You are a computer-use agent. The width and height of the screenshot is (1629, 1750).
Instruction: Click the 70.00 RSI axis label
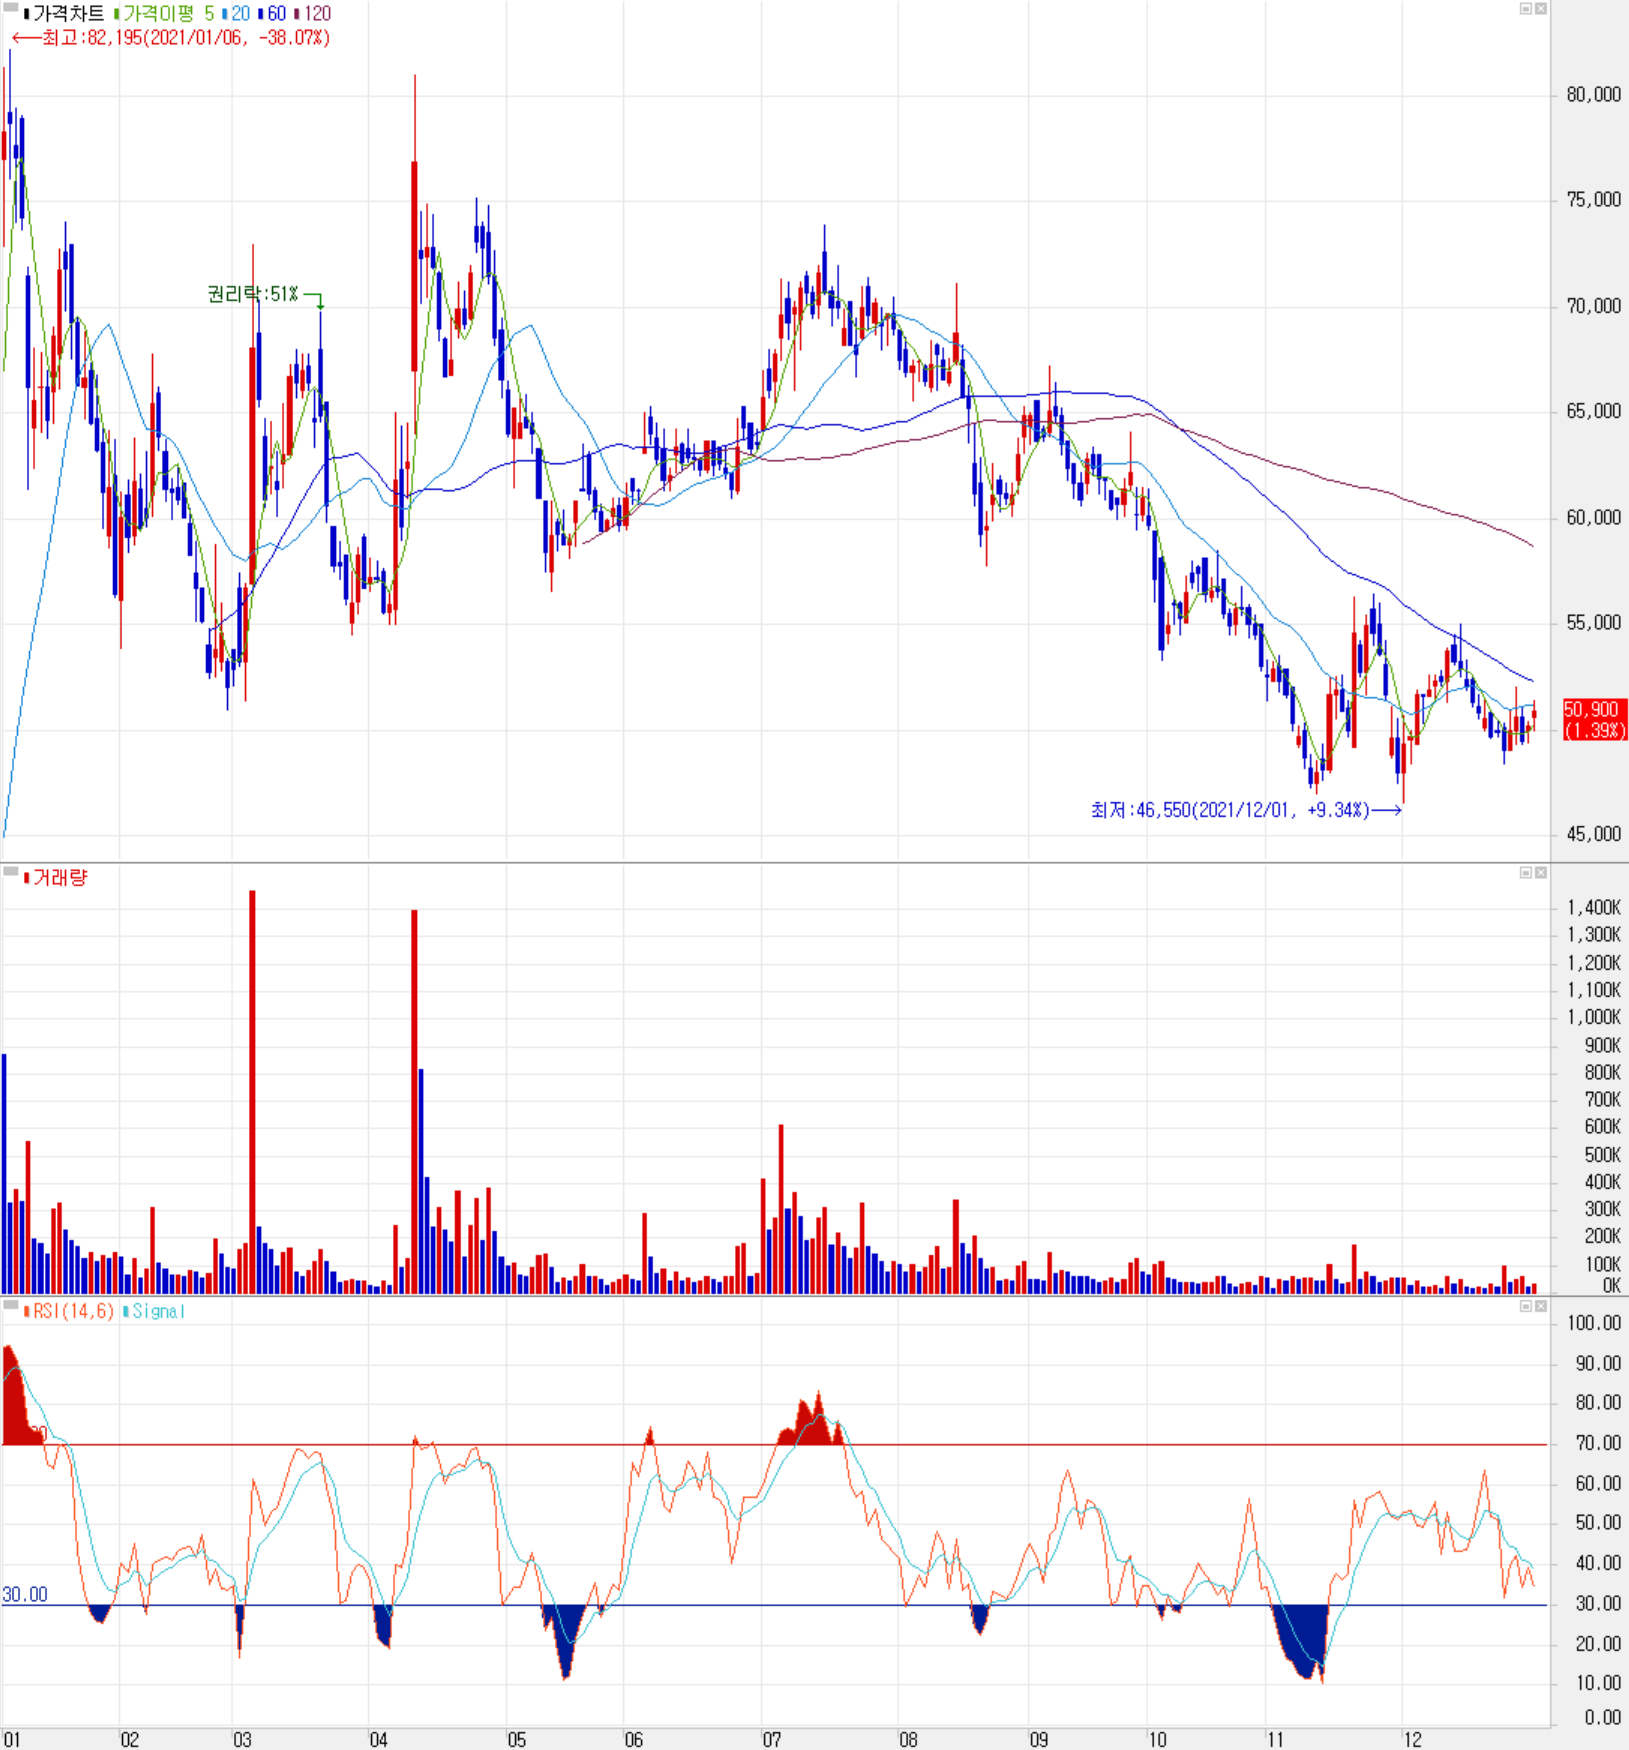pyautogui.click(x=1598, y=1443)
